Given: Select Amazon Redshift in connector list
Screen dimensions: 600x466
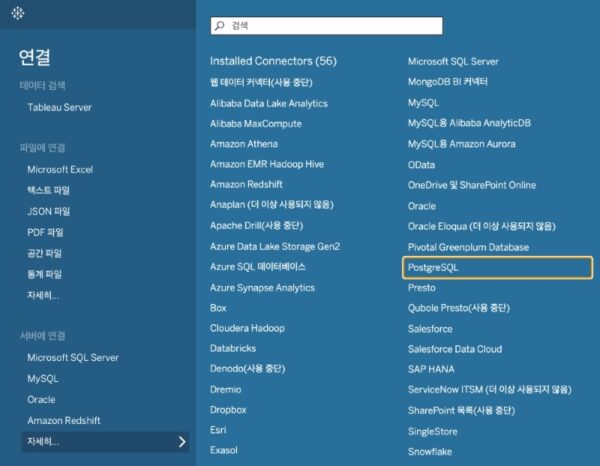Looking at the screenshot, I should [246, 185].
